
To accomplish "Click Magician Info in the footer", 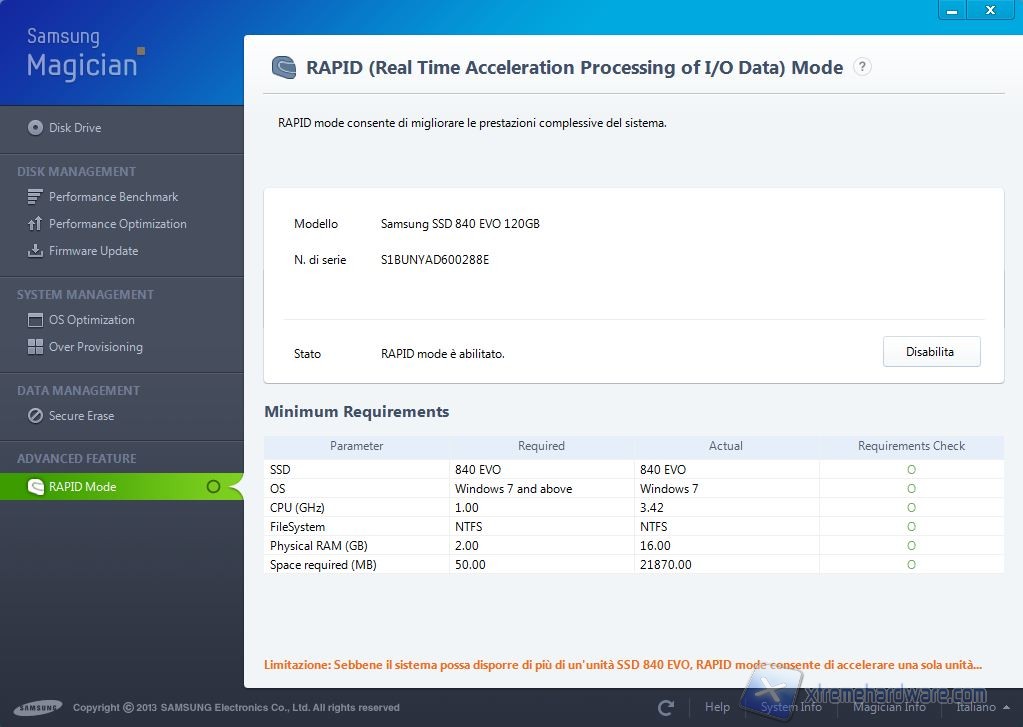I will coord(889,707).
